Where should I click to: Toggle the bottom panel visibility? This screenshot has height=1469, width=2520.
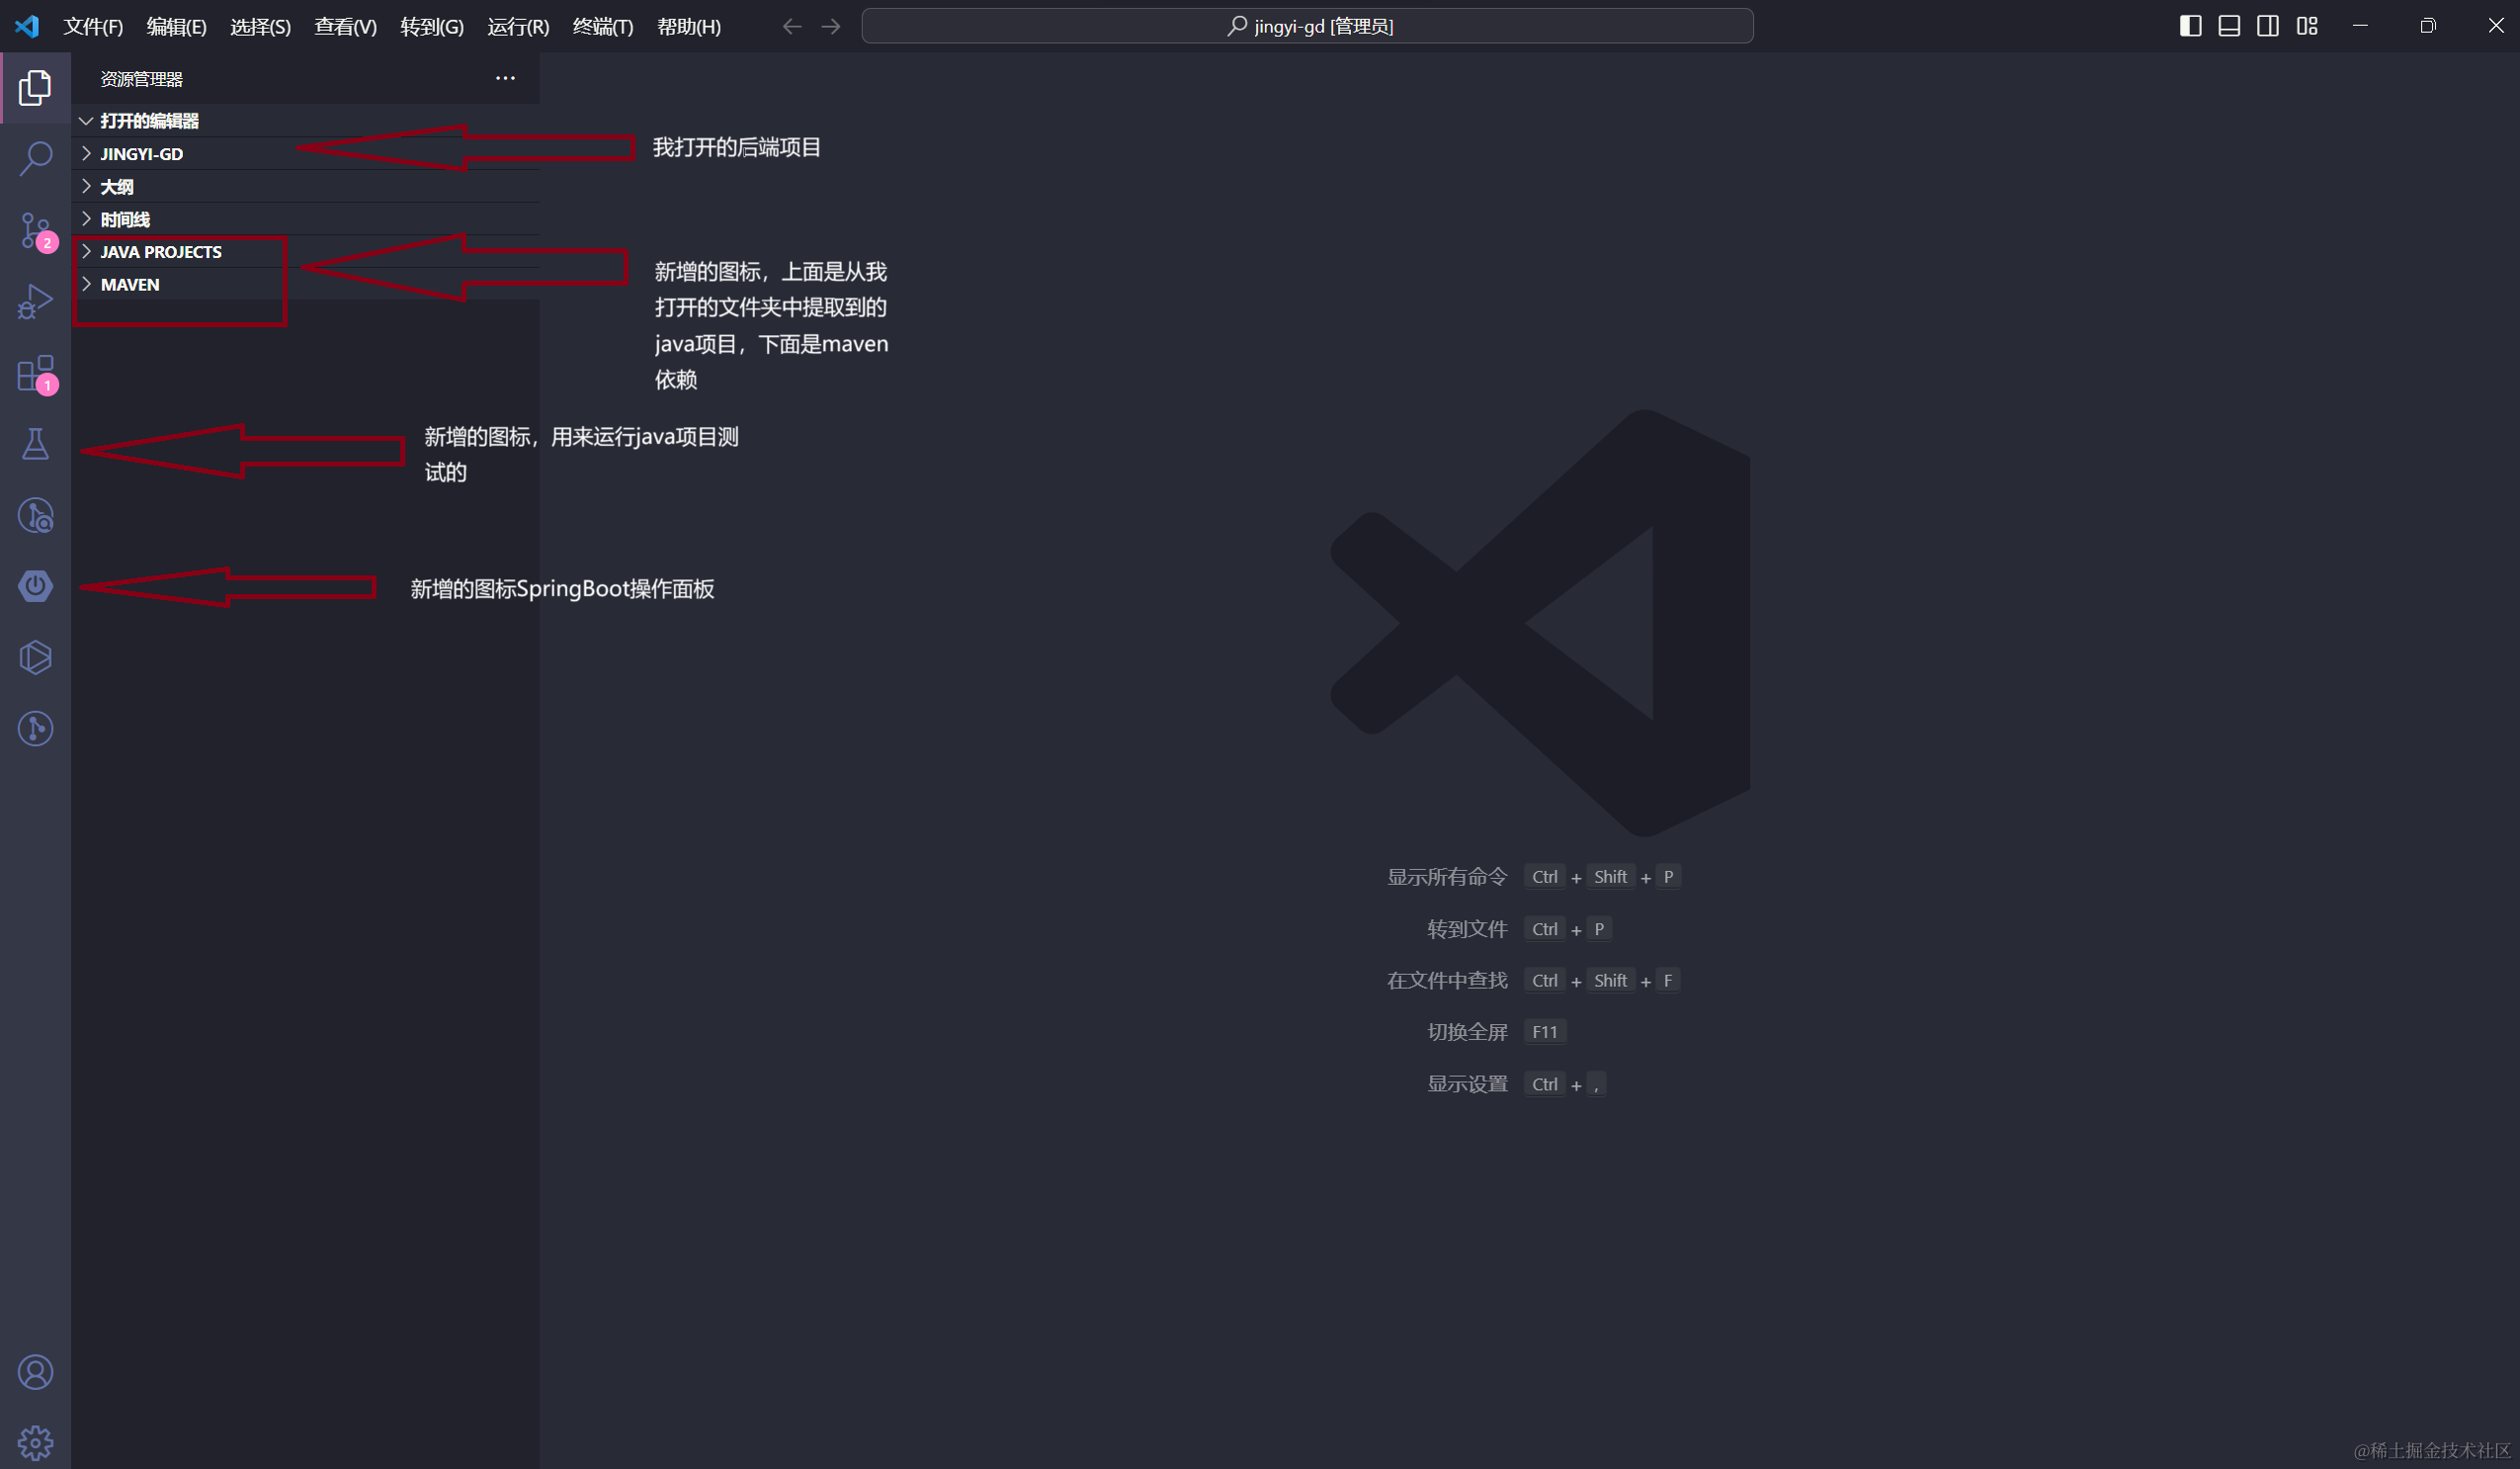coord(2229,26)
